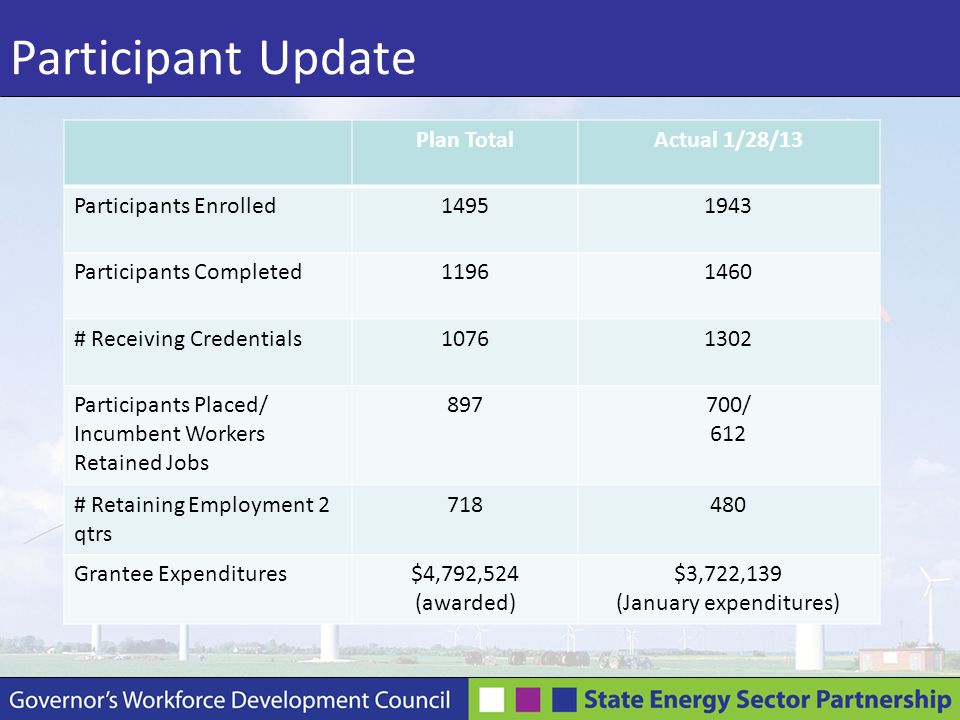The height and width of the screenshot is (720, 960).
Task: Select the plan value 1196
Action: point(465,272)
